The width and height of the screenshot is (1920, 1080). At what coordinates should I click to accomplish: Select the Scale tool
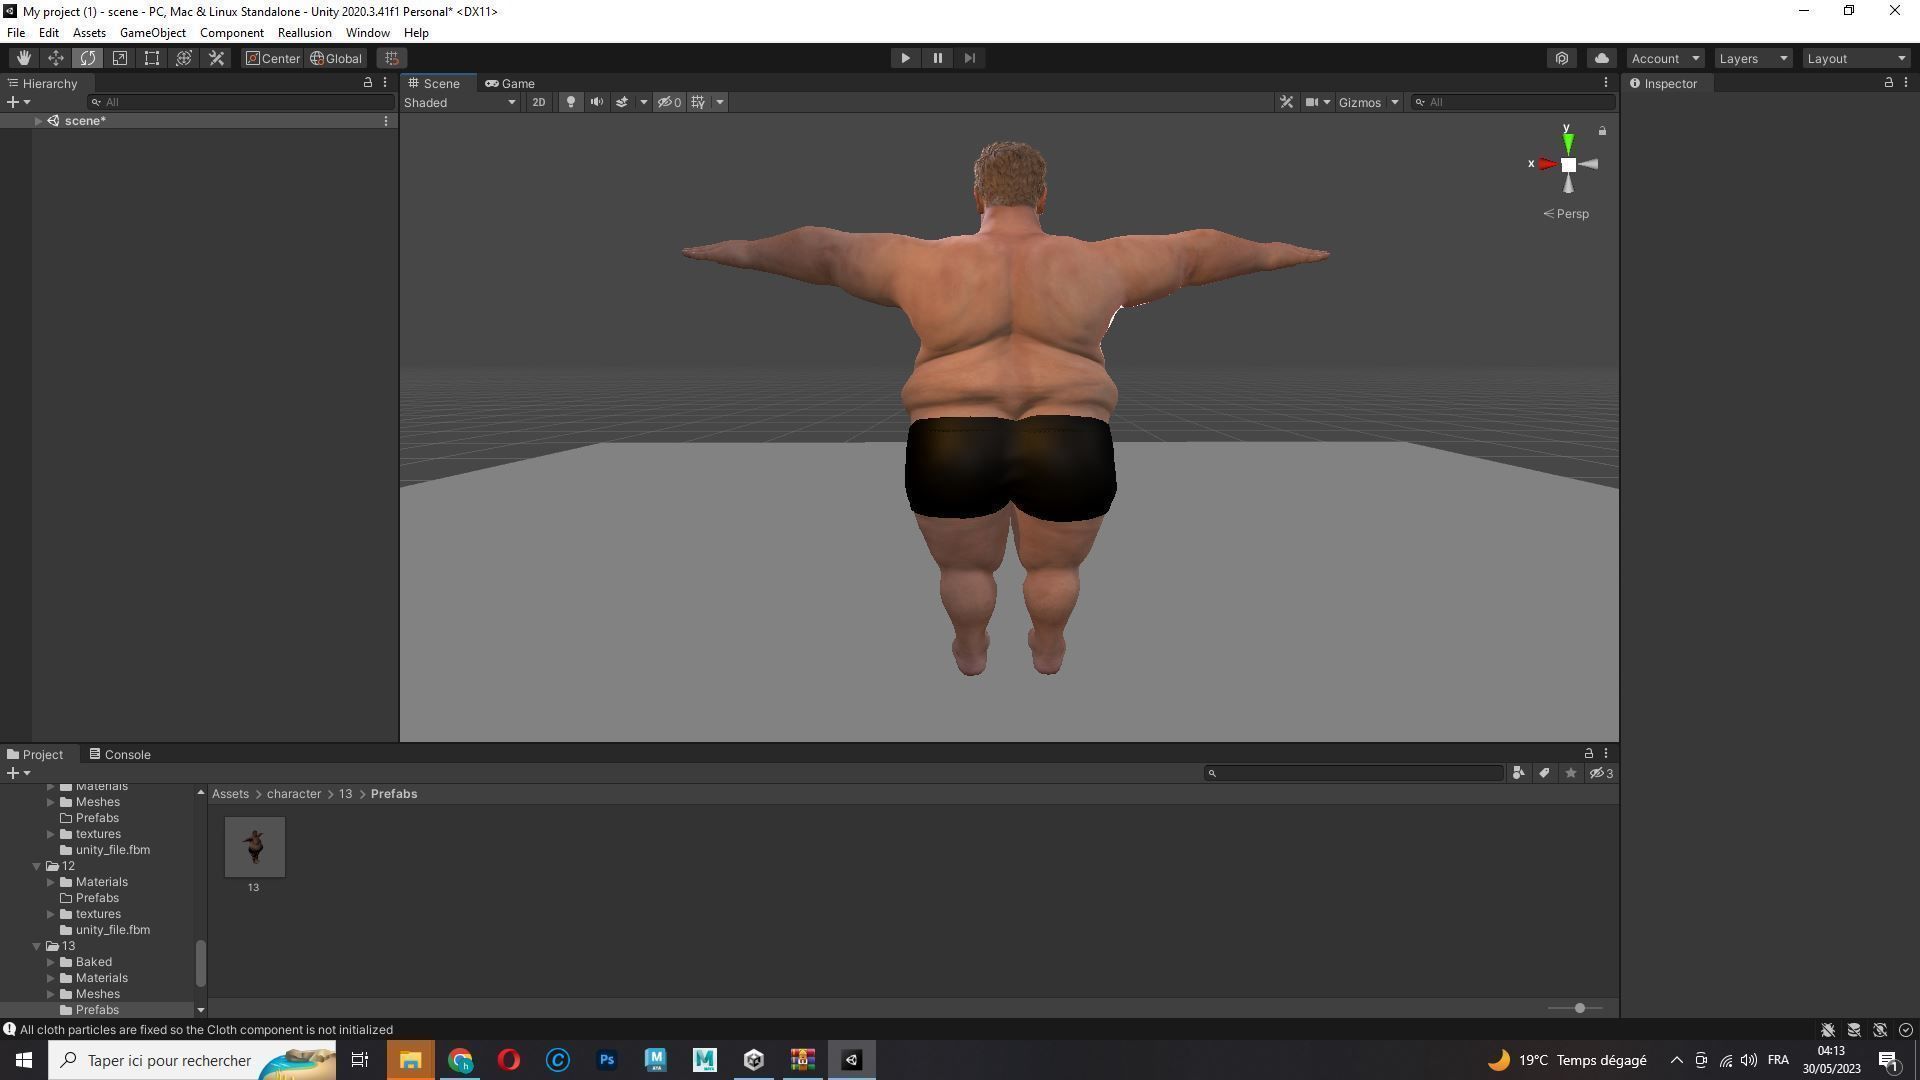point(120,58)
